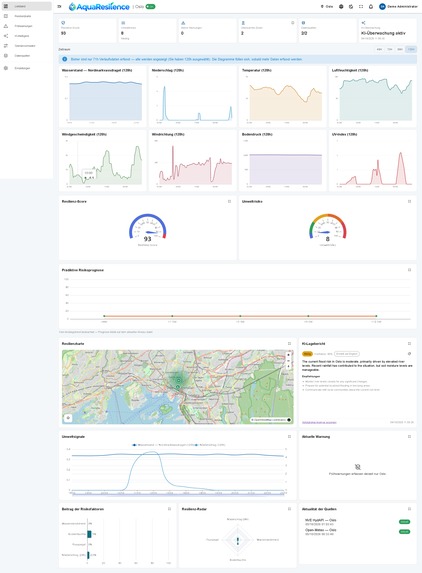This screenshot has width=422, height=573.
Task: Zoom out on the Resilienzkarte map
Action: pos(289,361)
